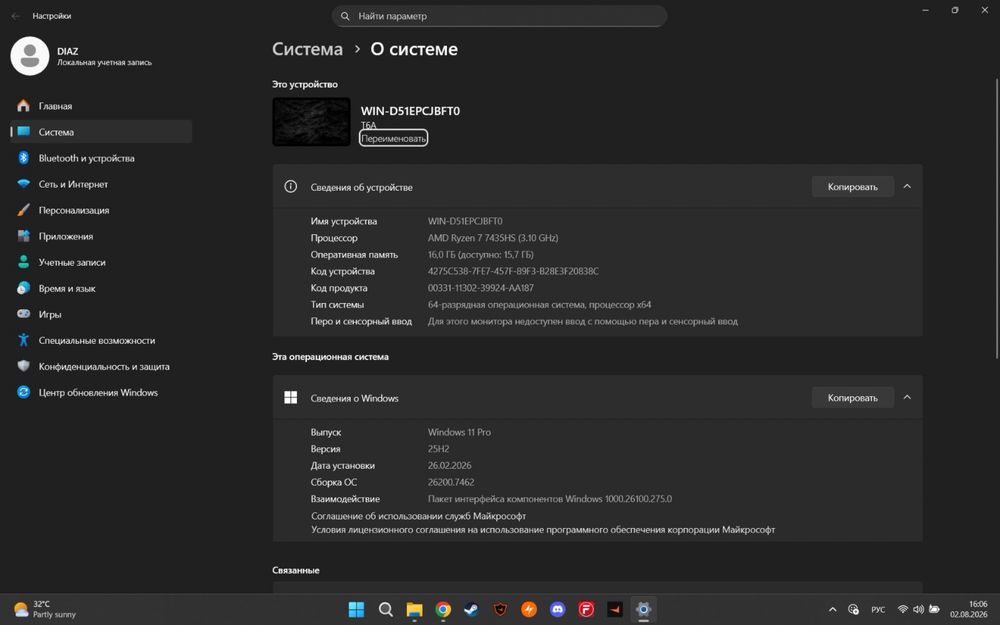Click the РУС language indicator
Viewport: 1000px width, 625px height.
pyautogui.click(x=878, y=610)
